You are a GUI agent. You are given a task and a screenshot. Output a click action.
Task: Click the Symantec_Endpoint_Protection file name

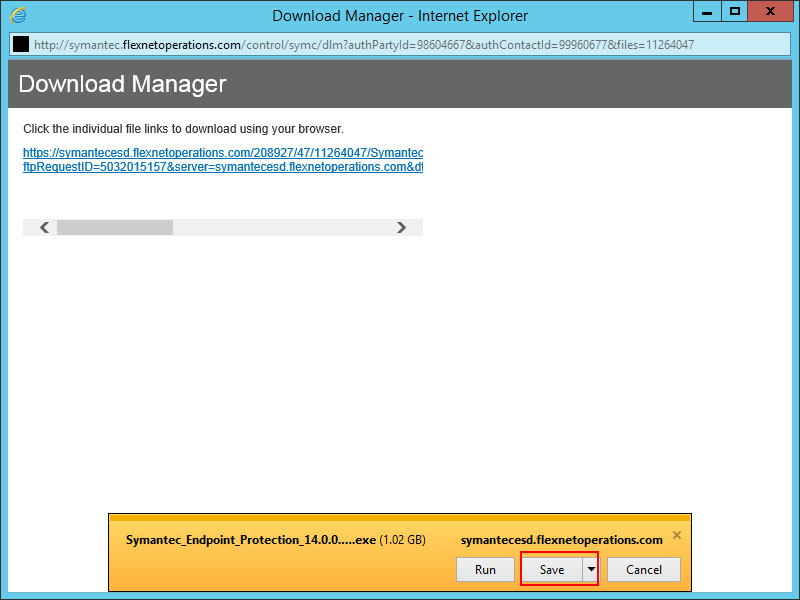click(251, 540)
